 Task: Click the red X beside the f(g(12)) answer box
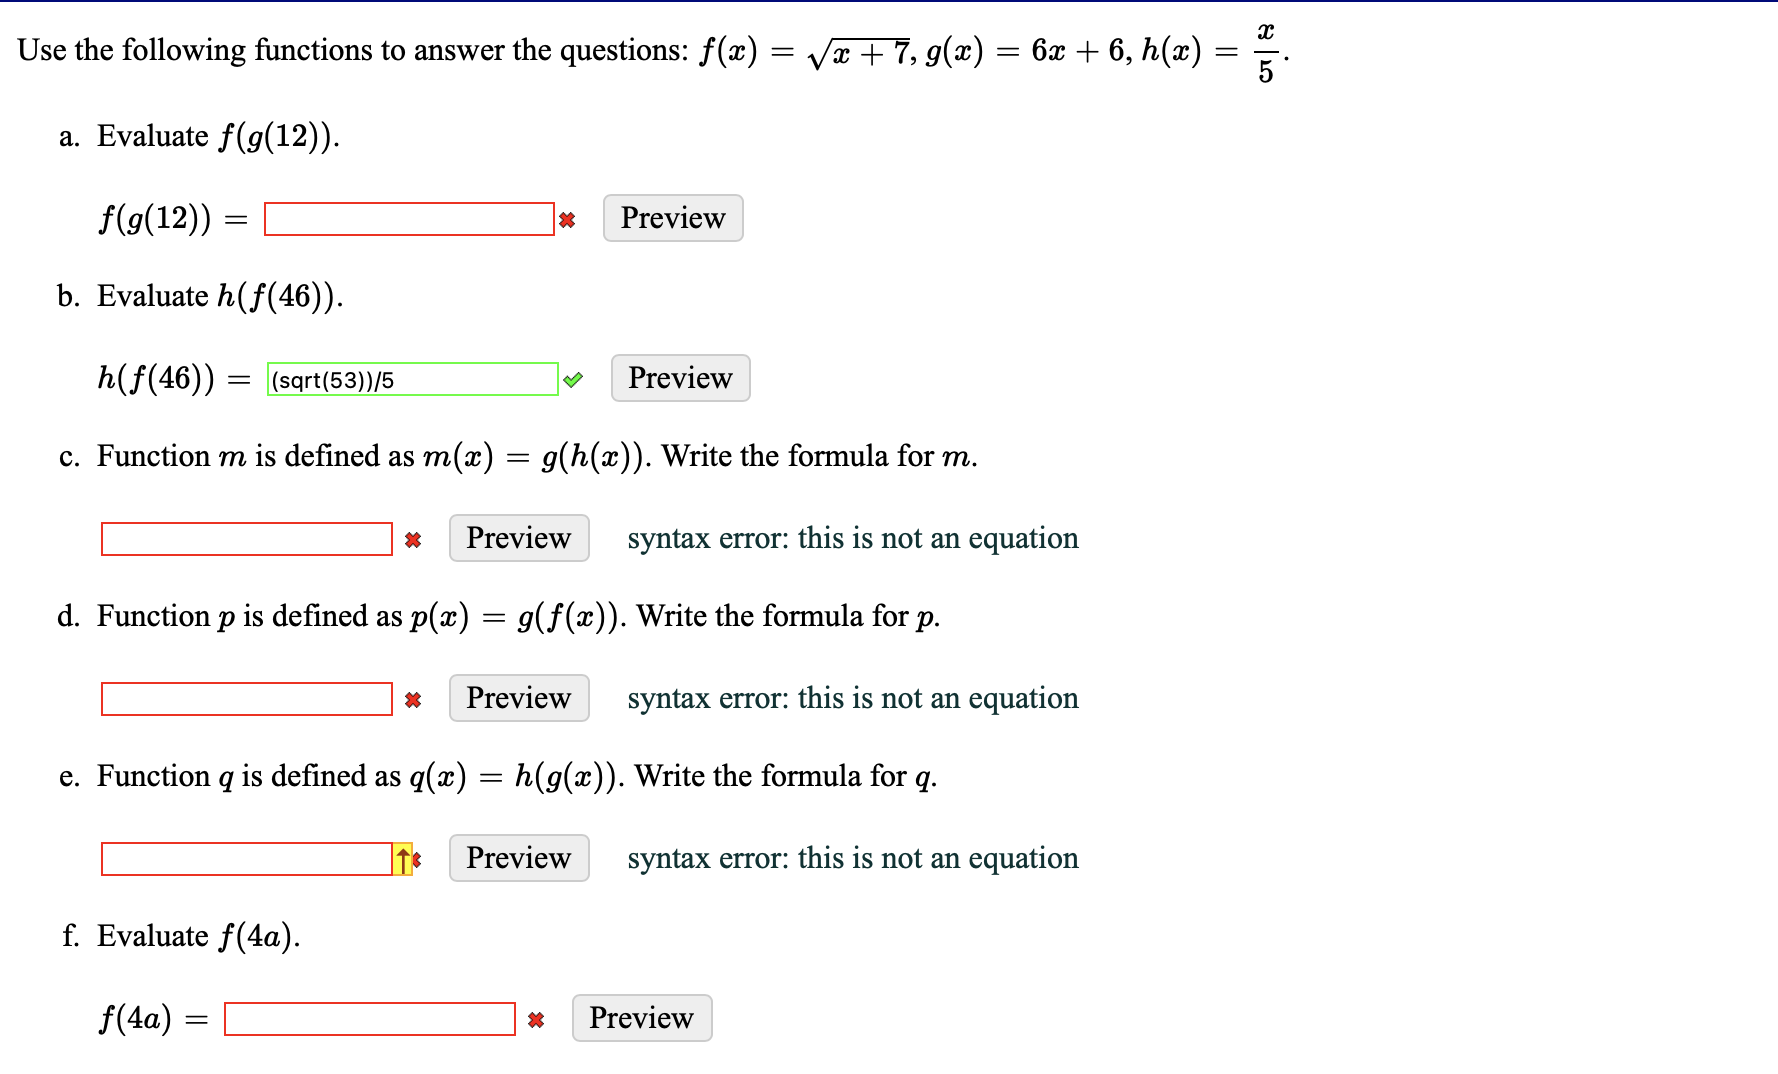point(567,219)
